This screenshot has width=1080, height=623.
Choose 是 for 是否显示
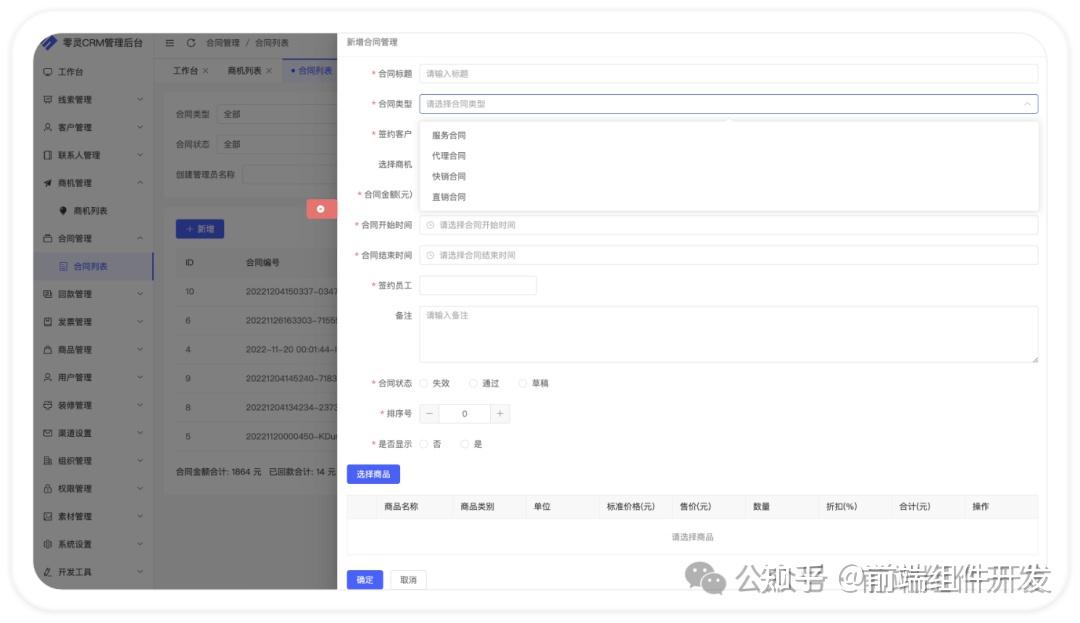point(465,444)
